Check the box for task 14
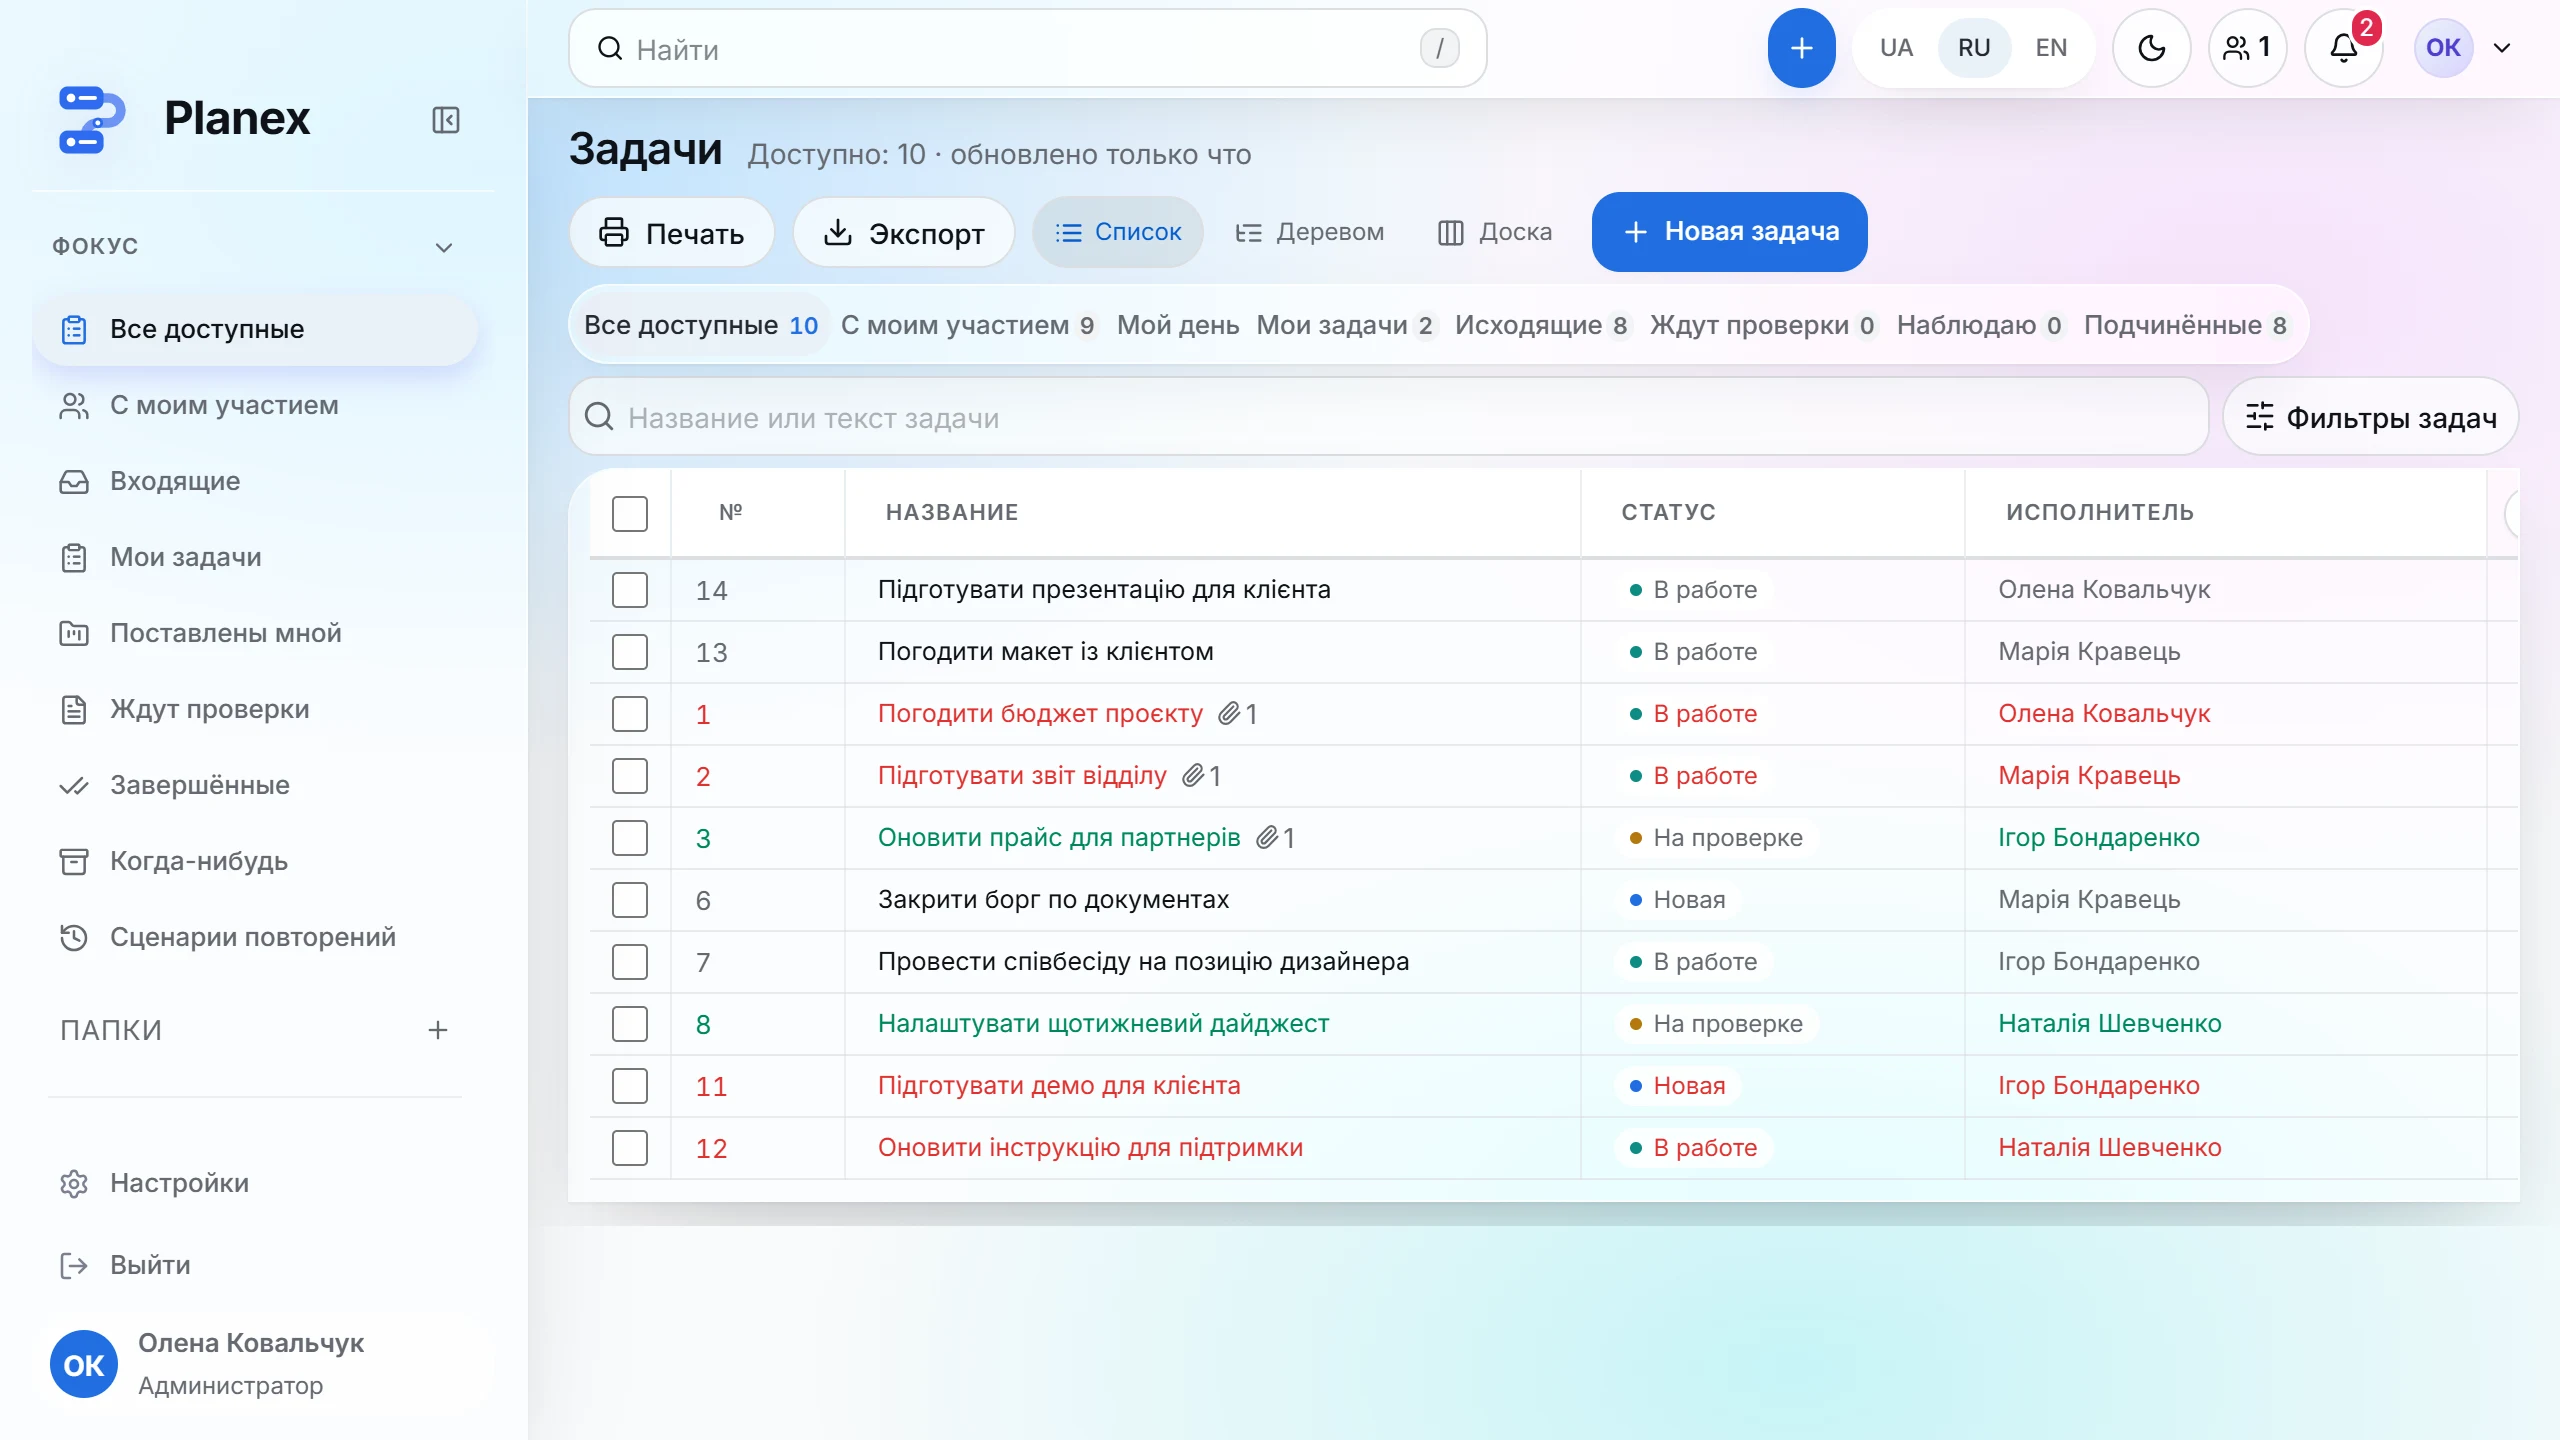The width and height of the screenshot is (2560, 1440). tap(630, 590)
